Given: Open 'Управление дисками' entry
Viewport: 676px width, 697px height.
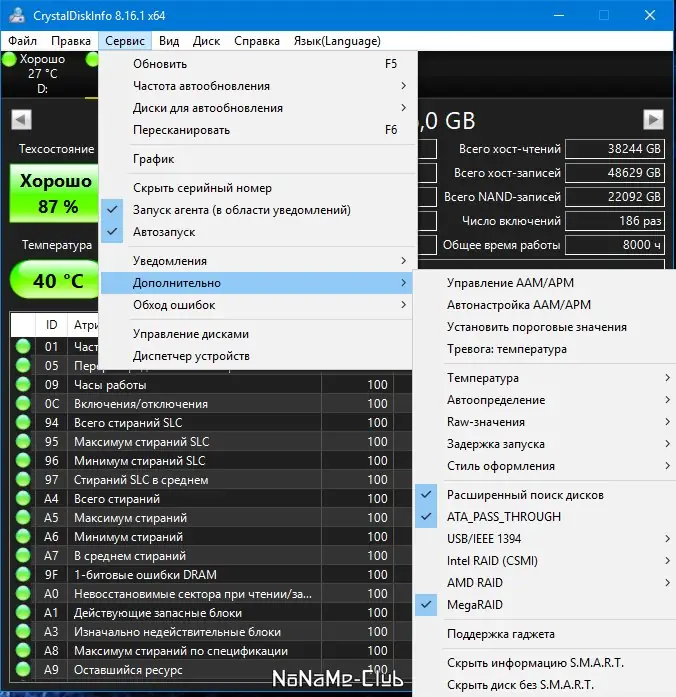Looking at the screenshot, I should (256, 334).
